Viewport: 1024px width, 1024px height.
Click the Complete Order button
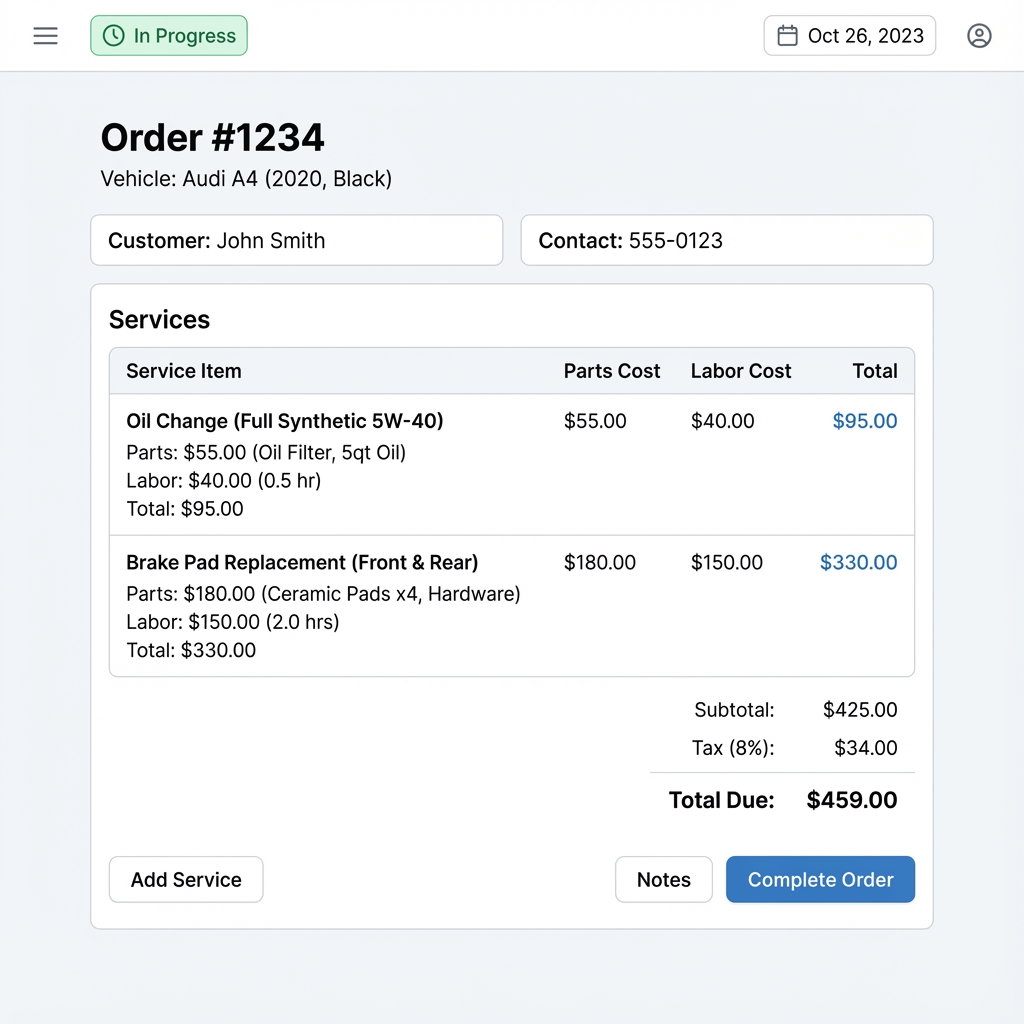coord(820,880)
